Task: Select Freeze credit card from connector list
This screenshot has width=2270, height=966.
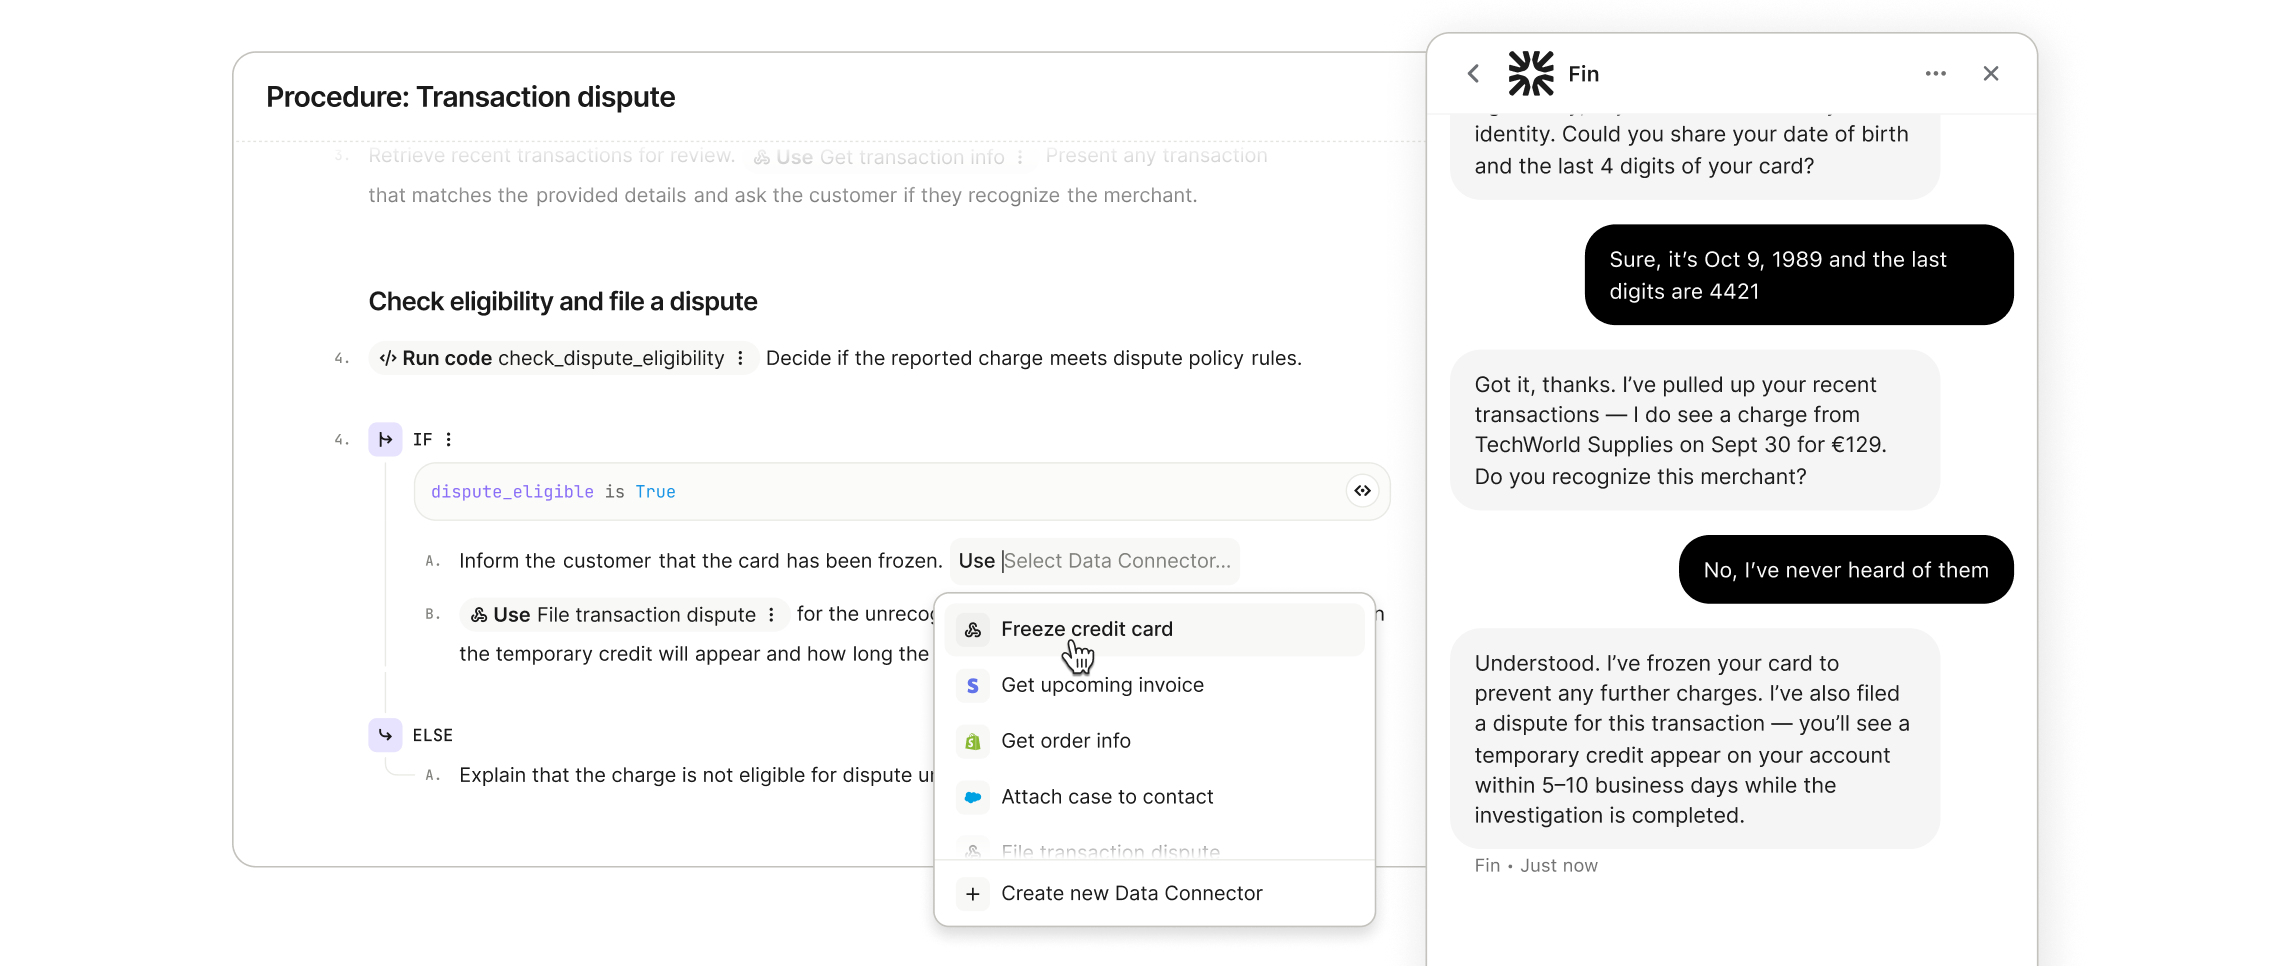Action: [1086, 629]
